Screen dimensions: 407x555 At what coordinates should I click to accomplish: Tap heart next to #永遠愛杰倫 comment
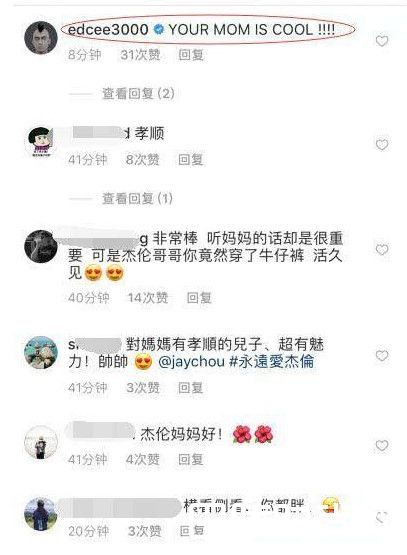[382, 355]
